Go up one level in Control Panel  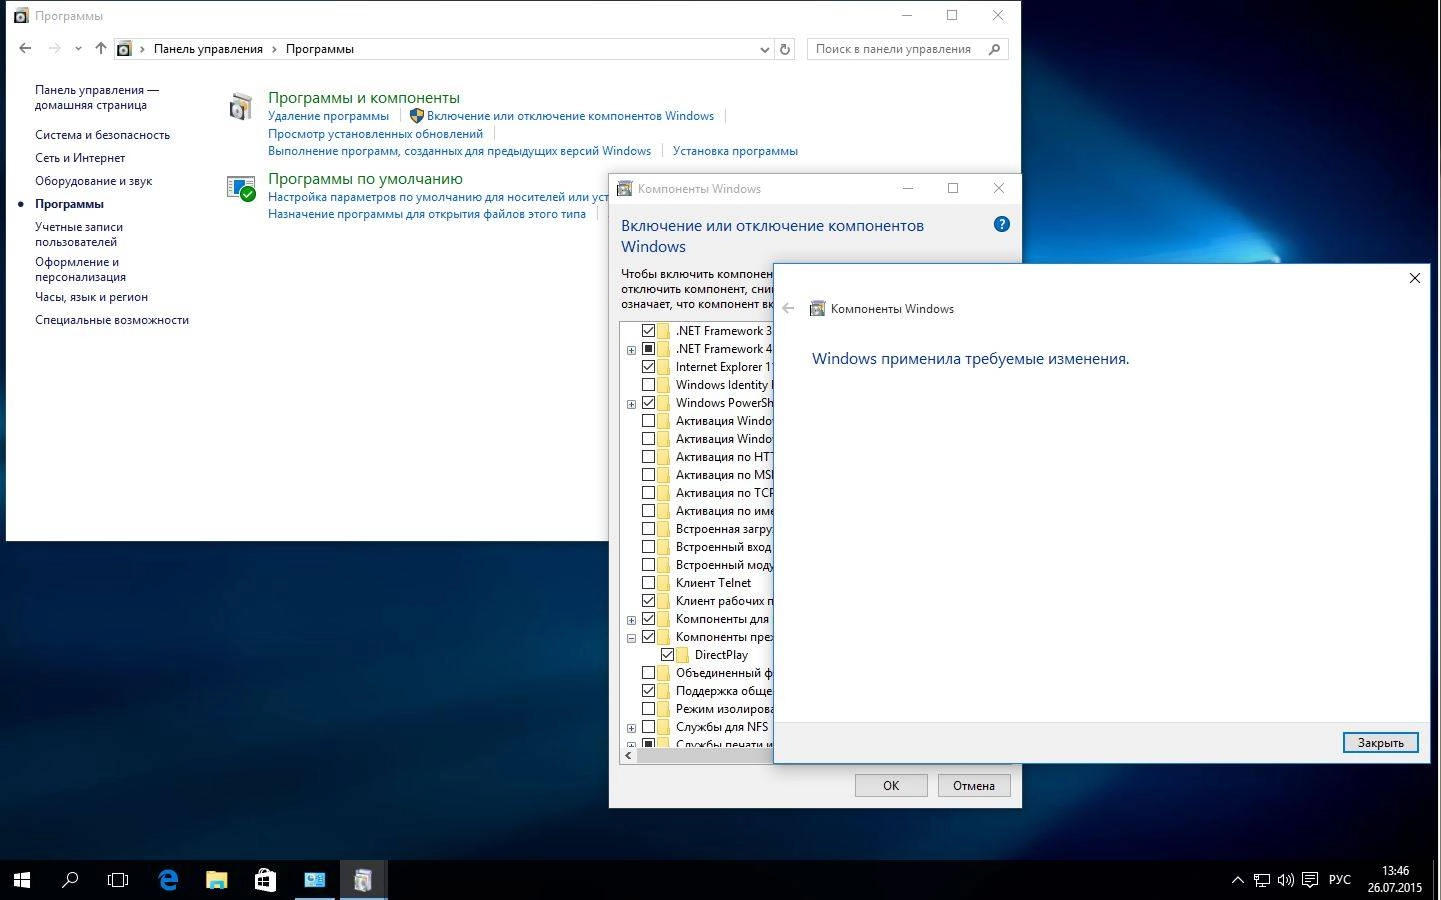coord(100,48)
